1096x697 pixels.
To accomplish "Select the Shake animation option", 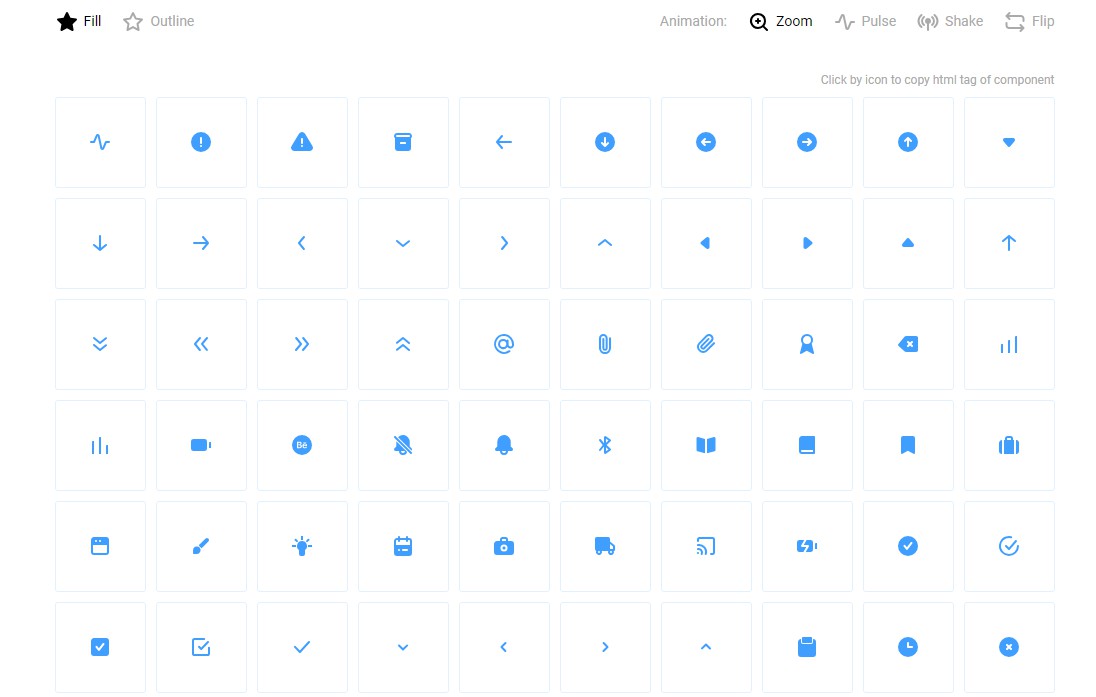I will (x=950, y=20).
